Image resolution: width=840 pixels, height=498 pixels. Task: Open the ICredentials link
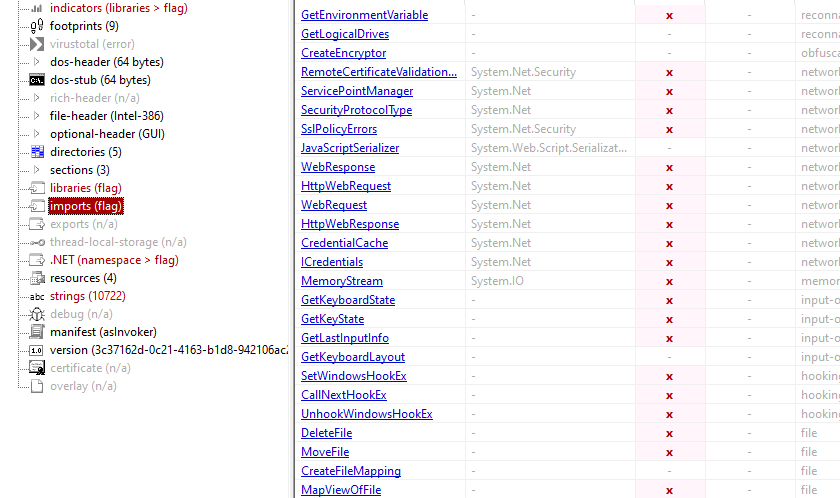(332, 262)
